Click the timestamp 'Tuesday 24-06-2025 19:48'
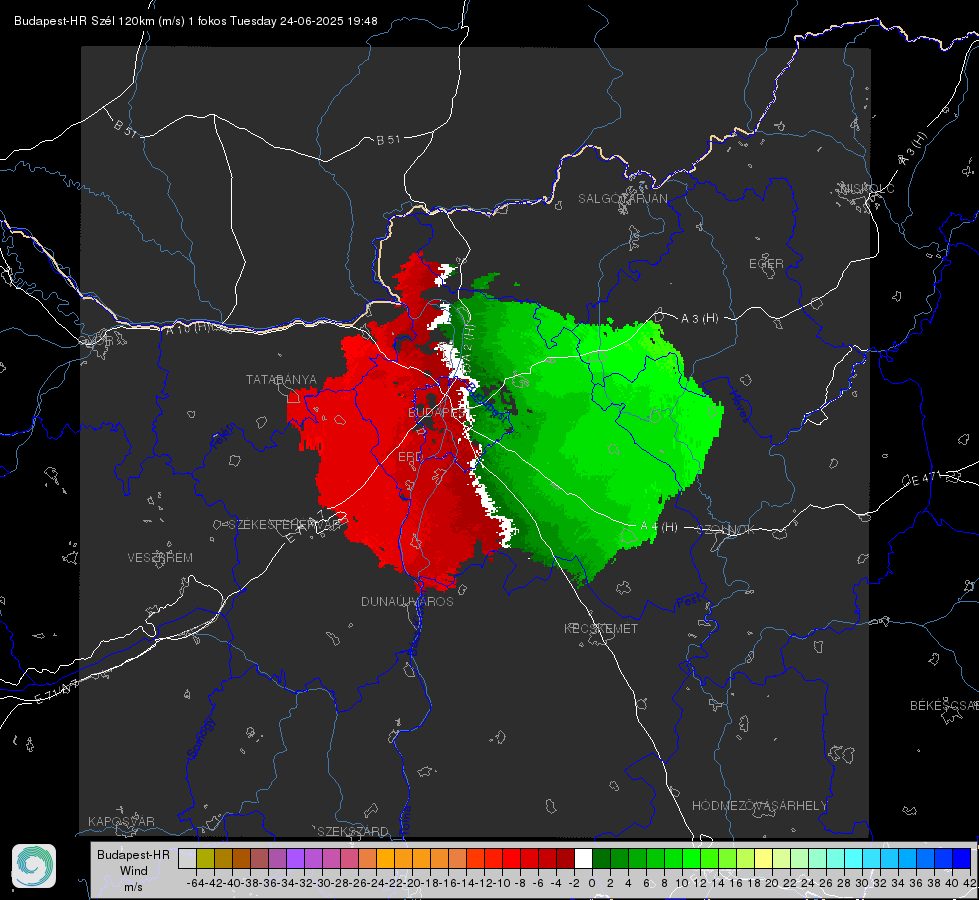This screenshot has height=900, width=979. pos(303,21)
